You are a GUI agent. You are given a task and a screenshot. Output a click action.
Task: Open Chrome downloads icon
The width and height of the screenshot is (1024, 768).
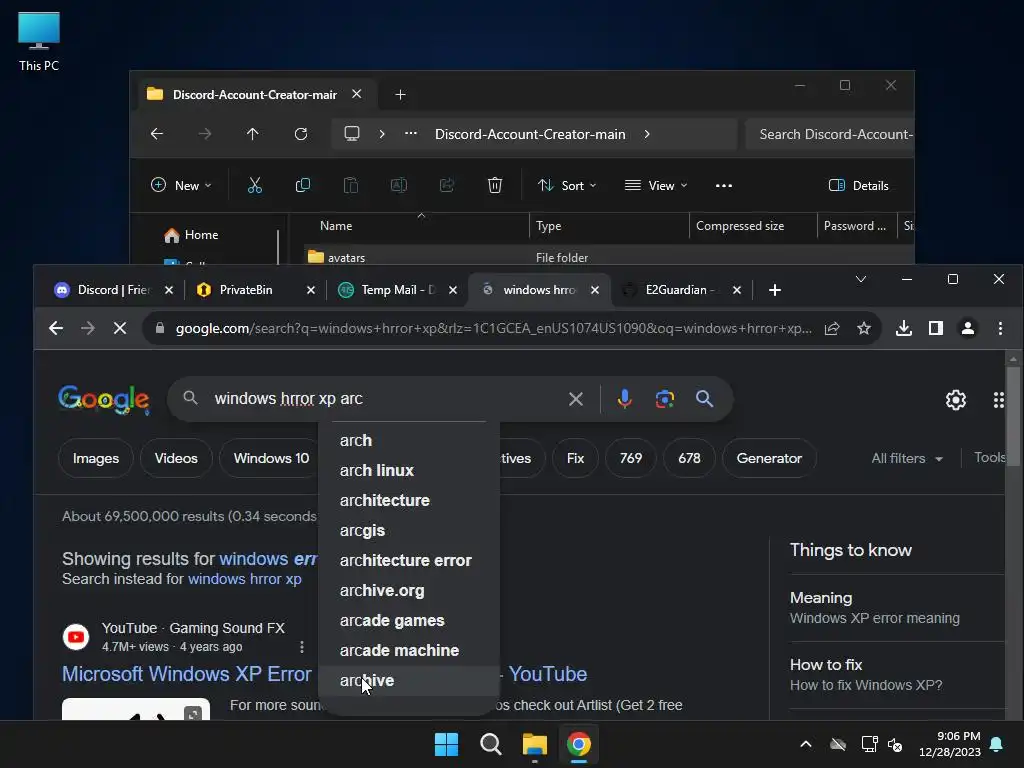904,328
